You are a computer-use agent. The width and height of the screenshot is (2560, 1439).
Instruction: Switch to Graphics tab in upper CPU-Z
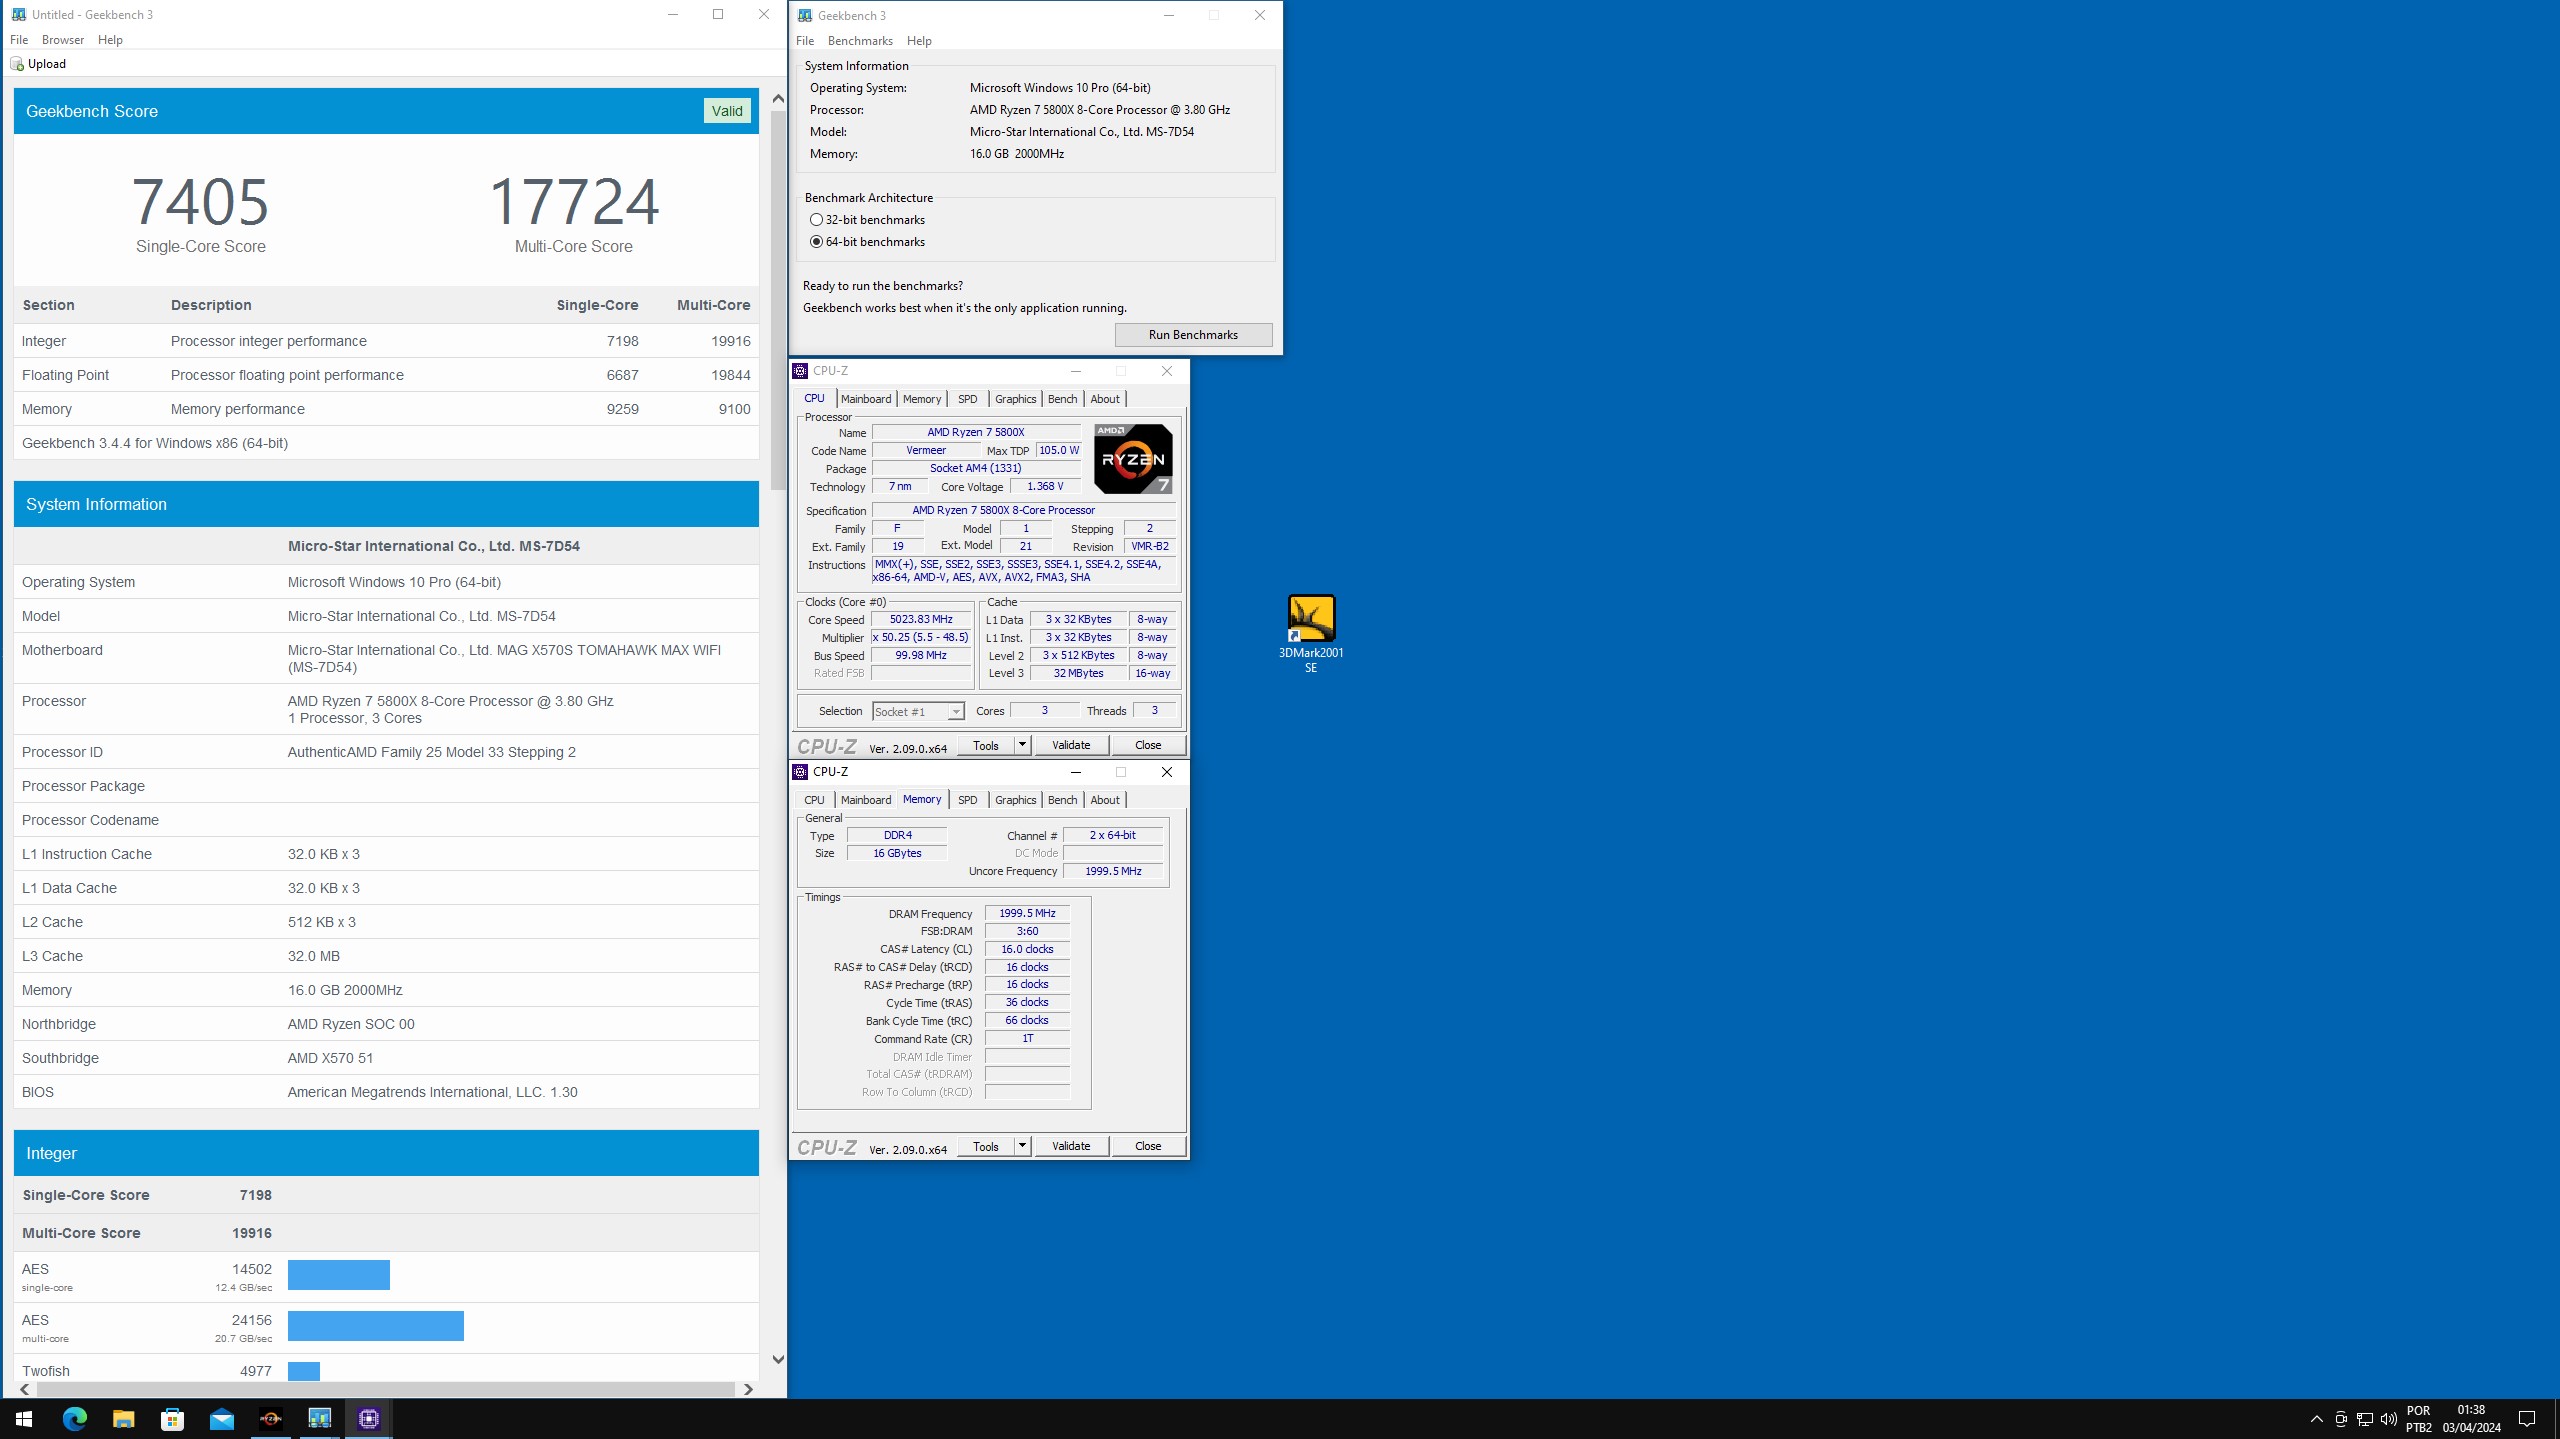tap(1015, 399)
